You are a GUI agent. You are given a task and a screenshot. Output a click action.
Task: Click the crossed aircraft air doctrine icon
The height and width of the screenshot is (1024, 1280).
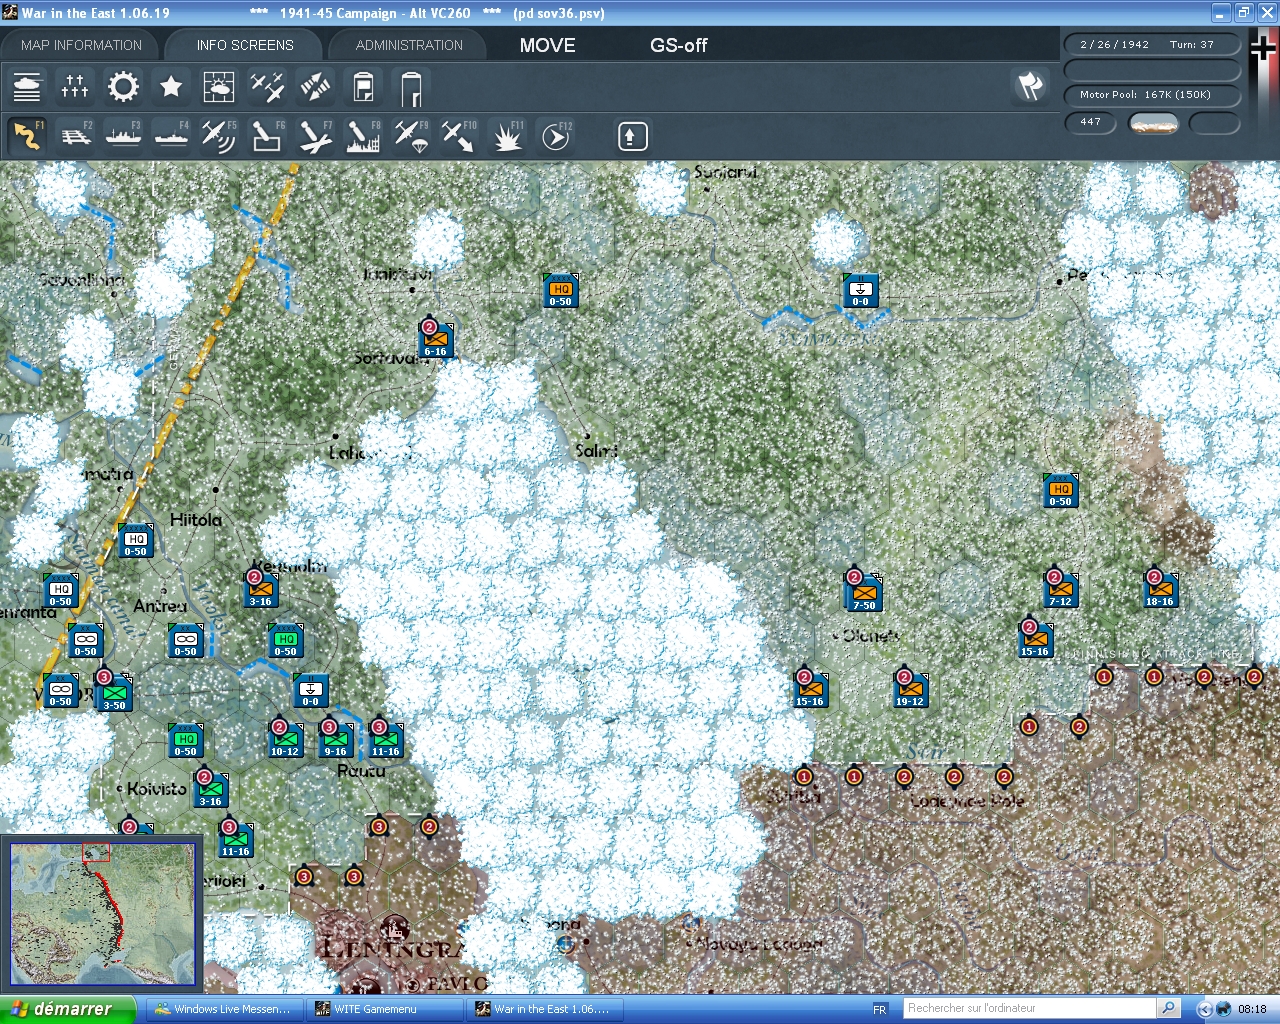tap(267, 87)
